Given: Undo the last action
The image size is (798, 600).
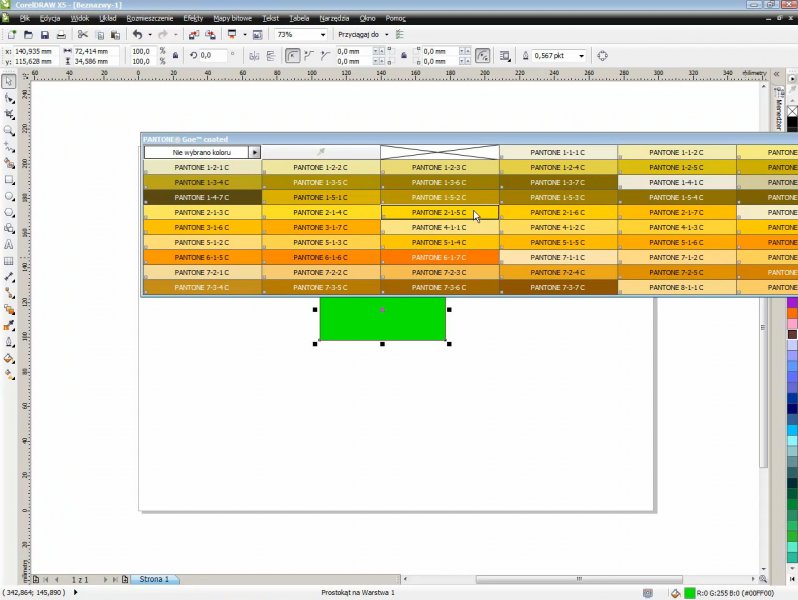Looking at the screenshot, I should [x=137, y=35].
